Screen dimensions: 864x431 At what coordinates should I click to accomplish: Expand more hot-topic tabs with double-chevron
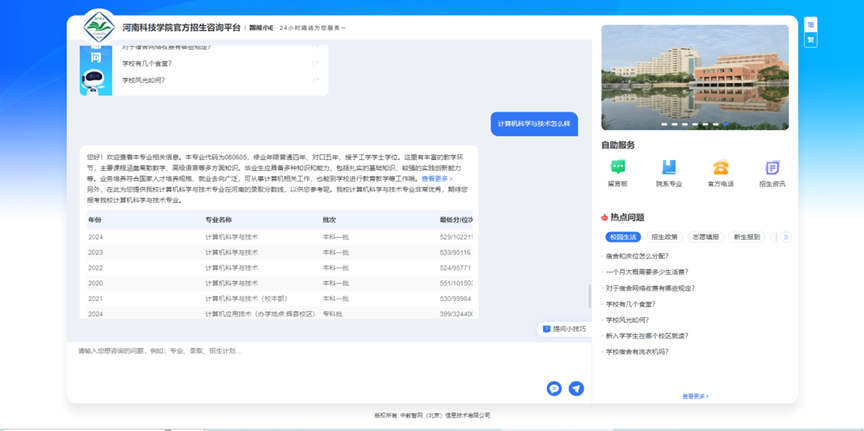point(786,237)
